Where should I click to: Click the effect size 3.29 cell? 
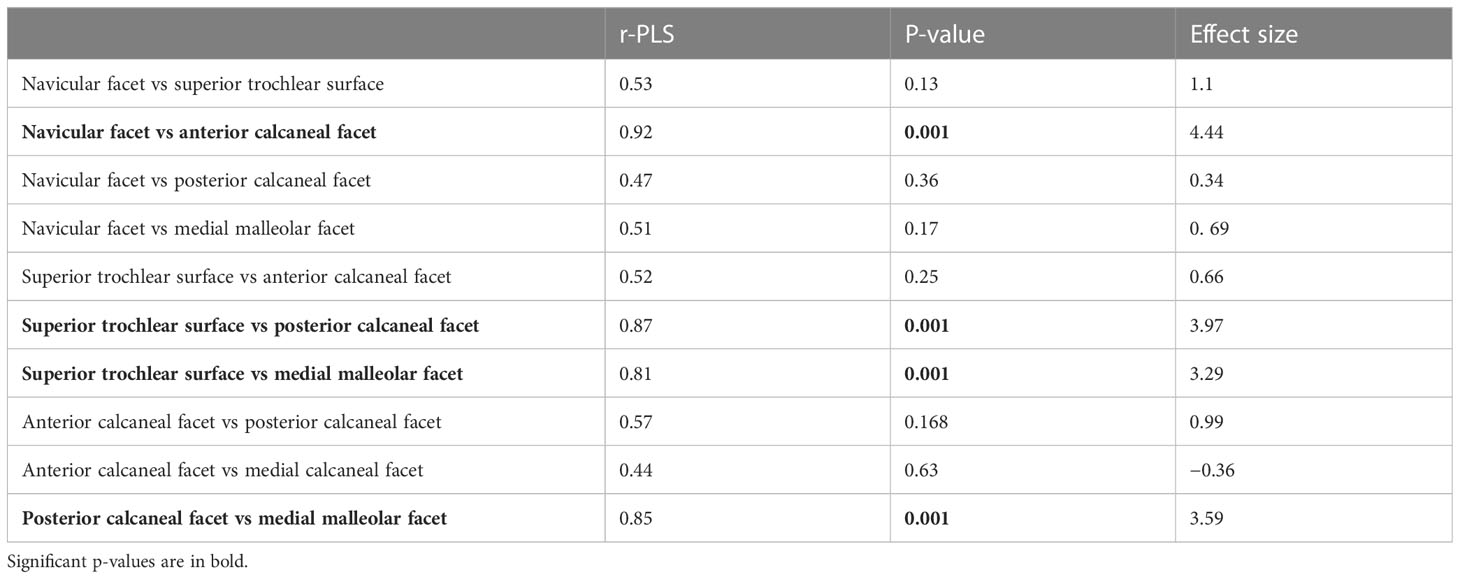point(1204,373)
